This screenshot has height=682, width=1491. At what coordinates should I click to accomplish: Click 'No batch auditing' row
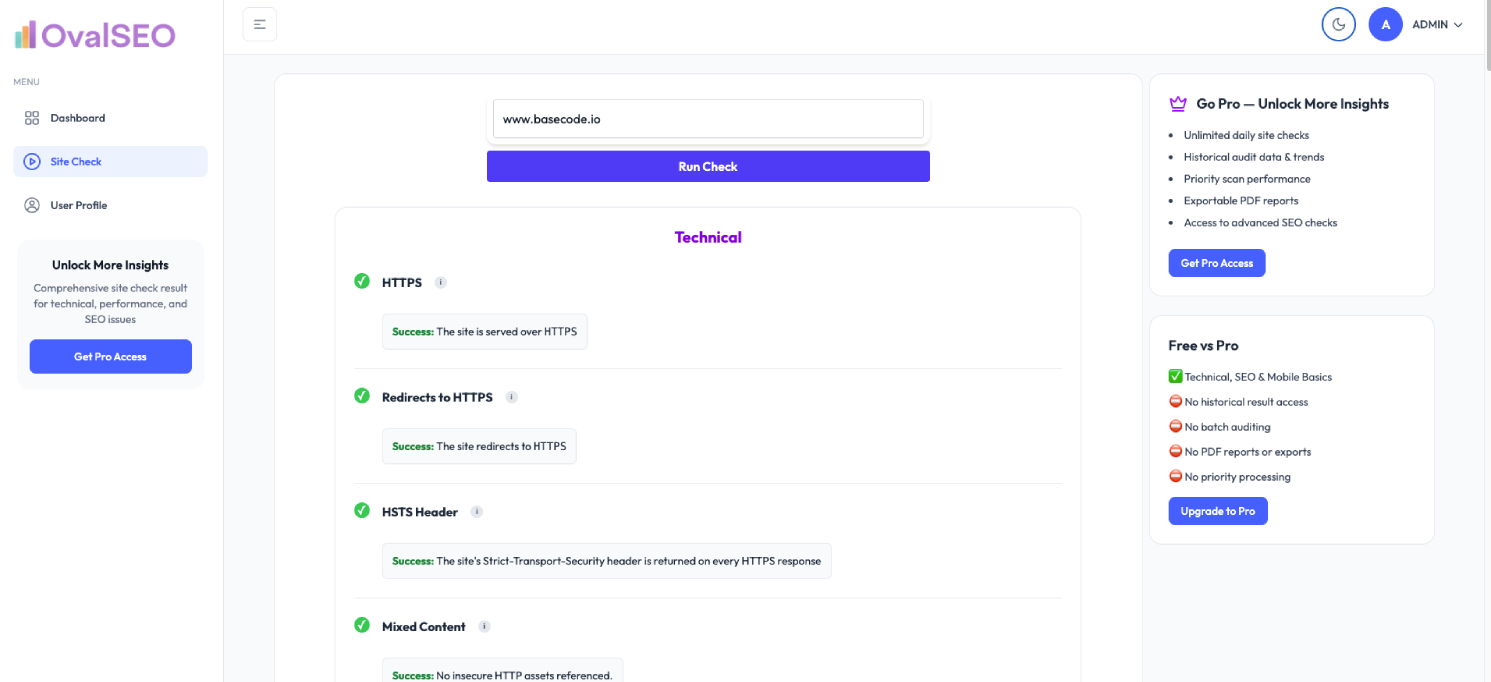pos(1219,427)
